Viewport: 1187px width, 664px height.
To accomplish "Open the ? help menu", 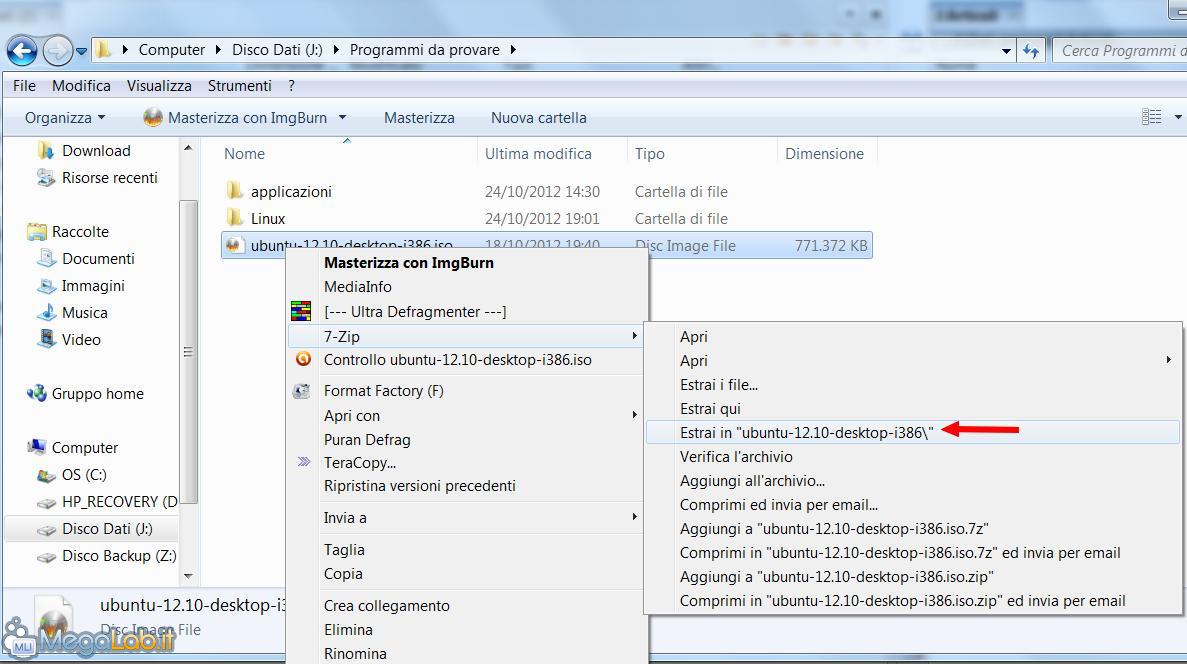I will pyautogui.click(x=291, y=86).
